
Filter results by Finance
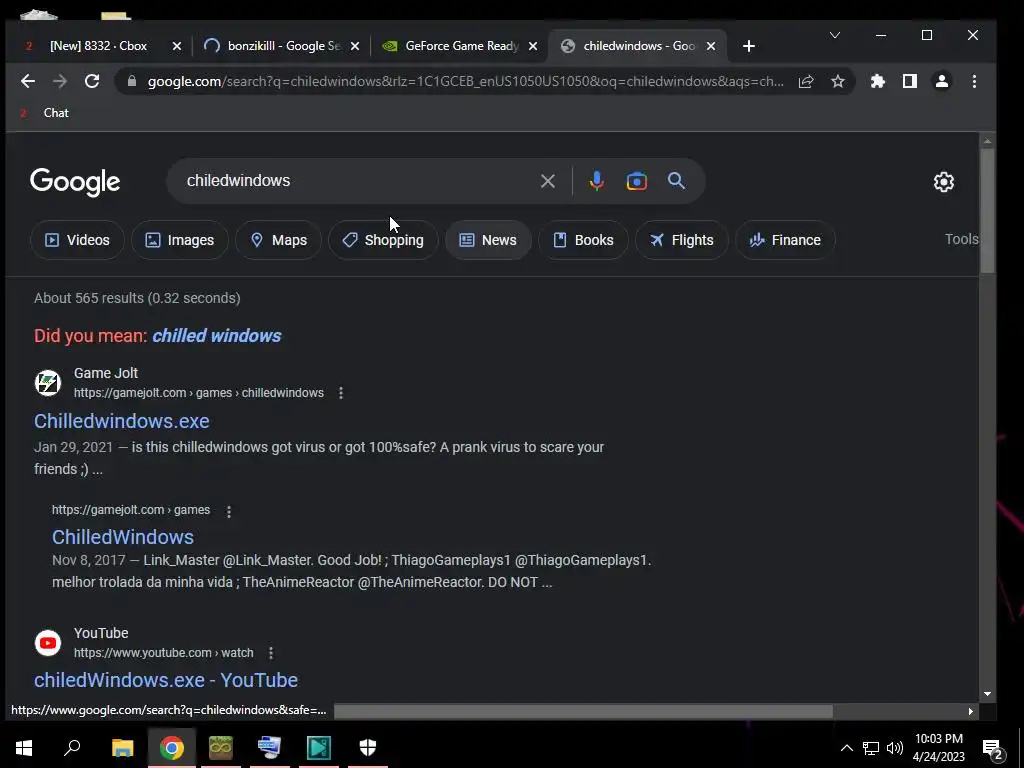785,240
